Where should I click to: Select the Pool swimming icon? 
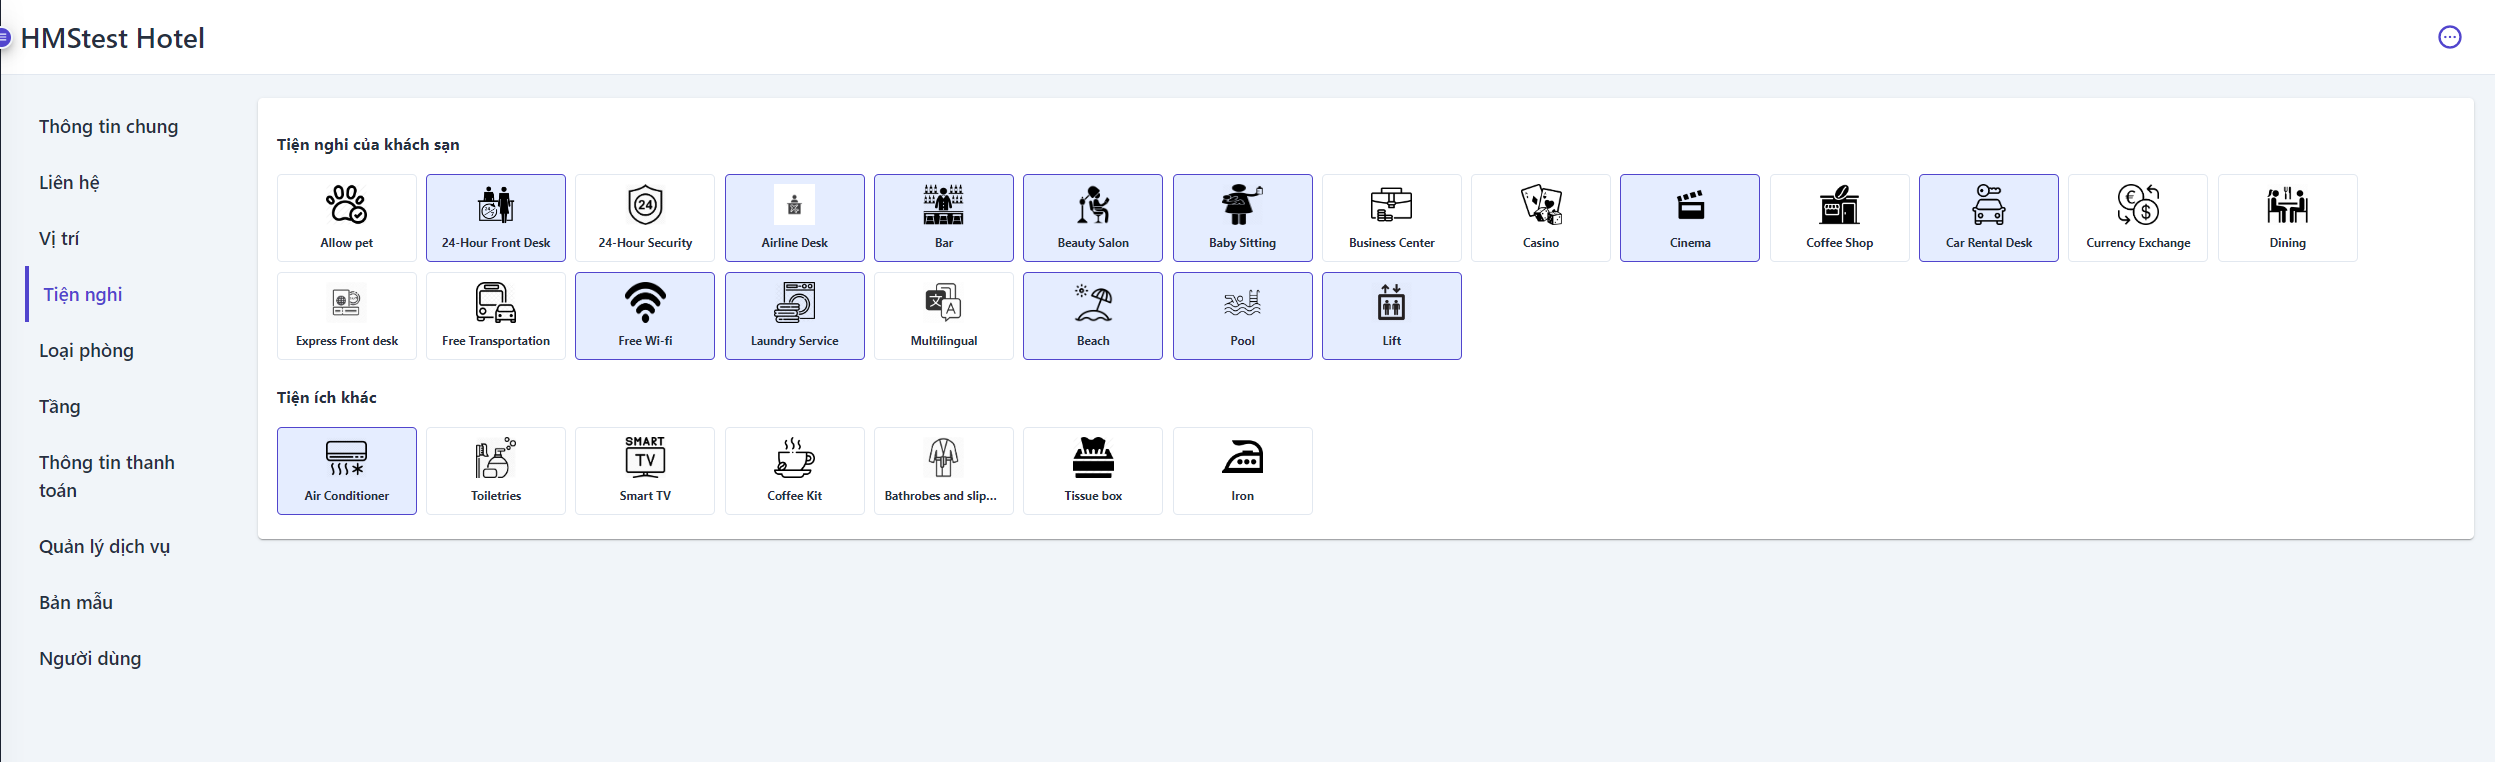[1242, 302]
